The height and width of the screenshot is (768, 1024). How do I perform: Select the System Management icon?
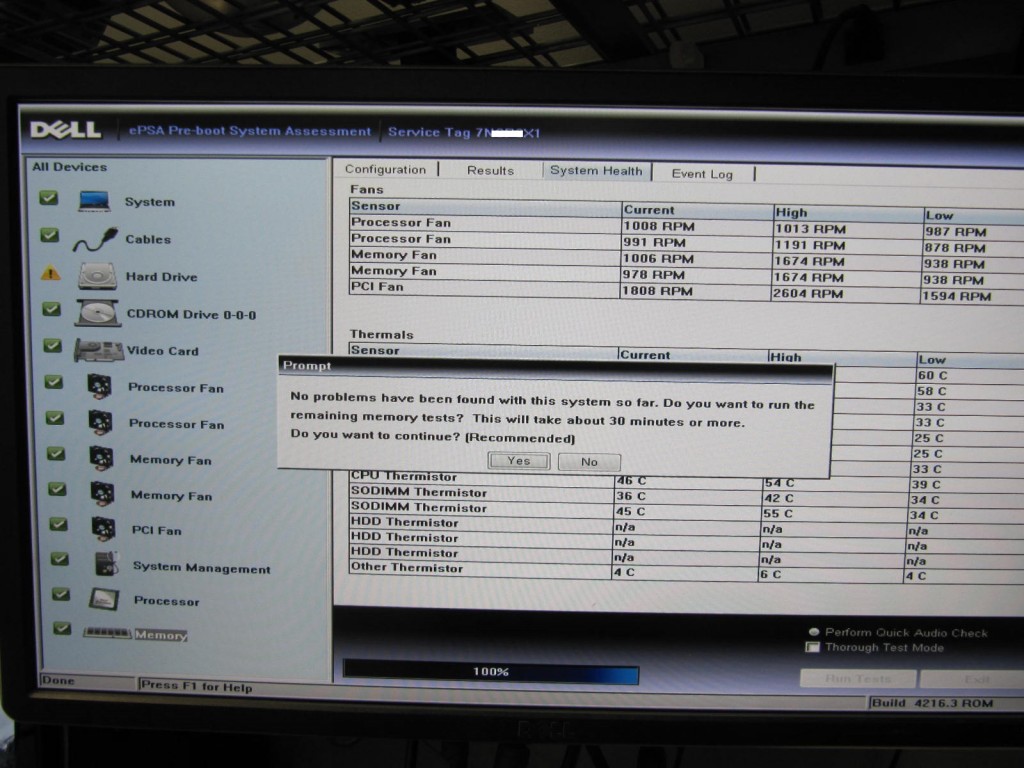(106, 564)
